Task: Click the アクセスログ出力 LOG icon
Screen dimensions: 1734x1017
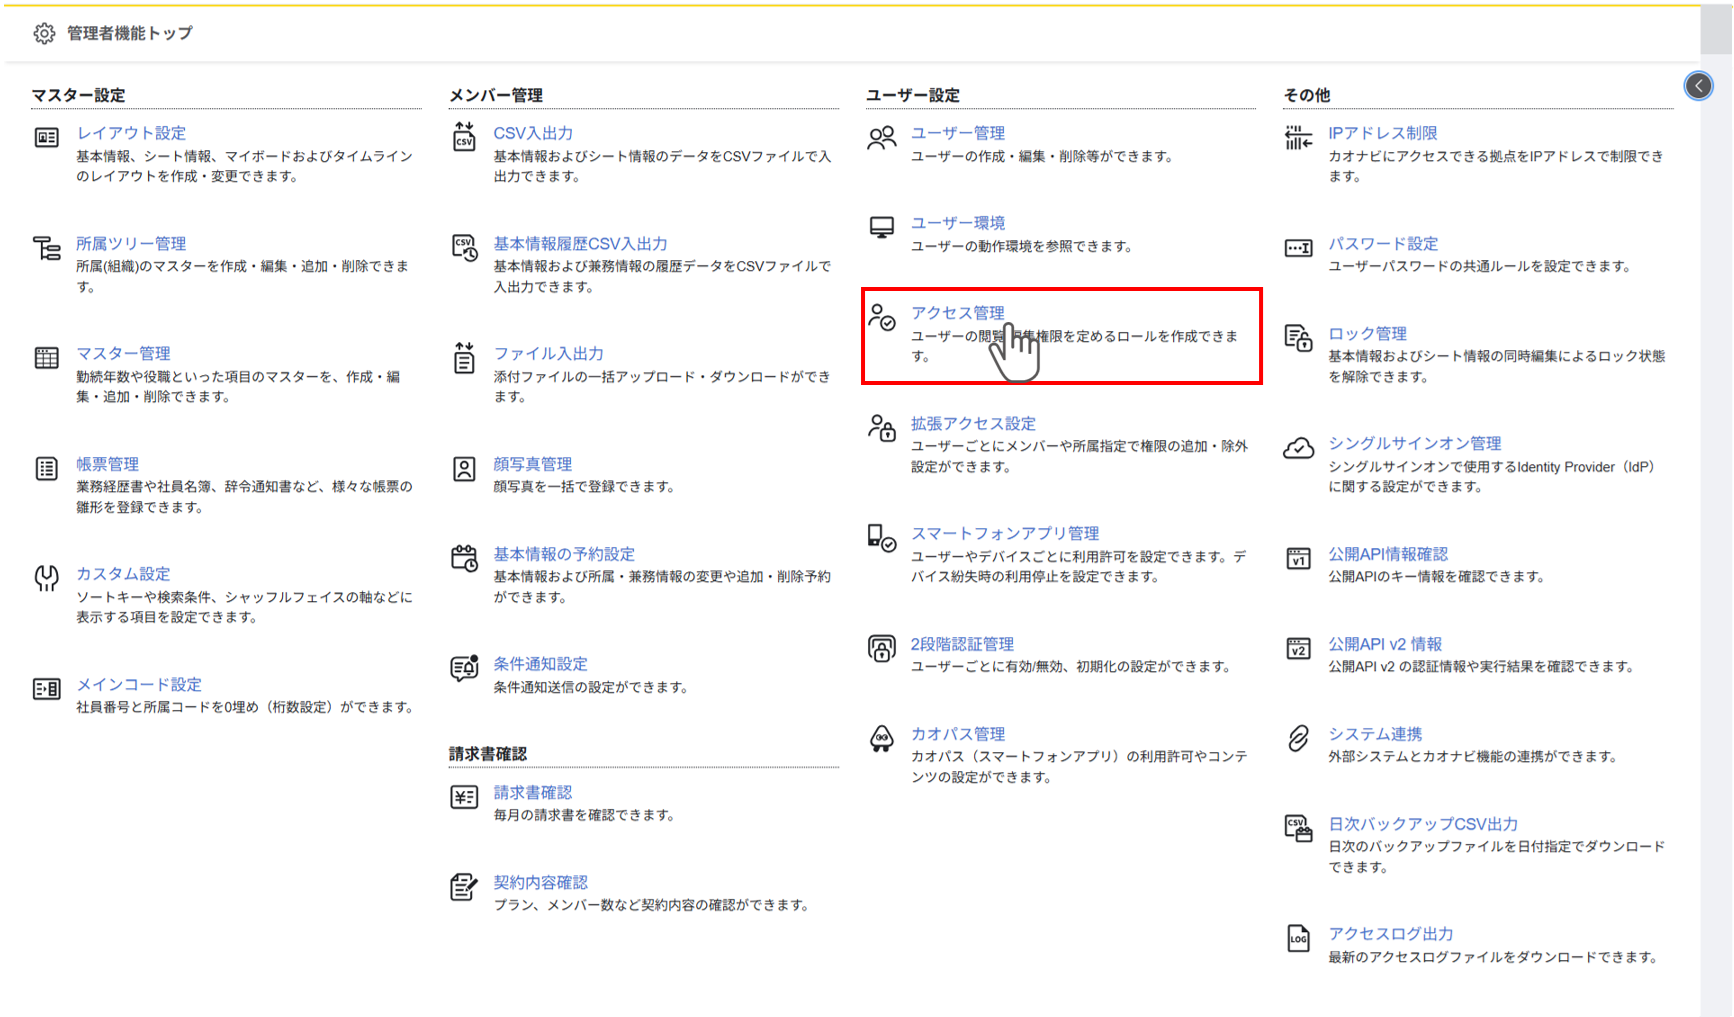Action: 1300,940
